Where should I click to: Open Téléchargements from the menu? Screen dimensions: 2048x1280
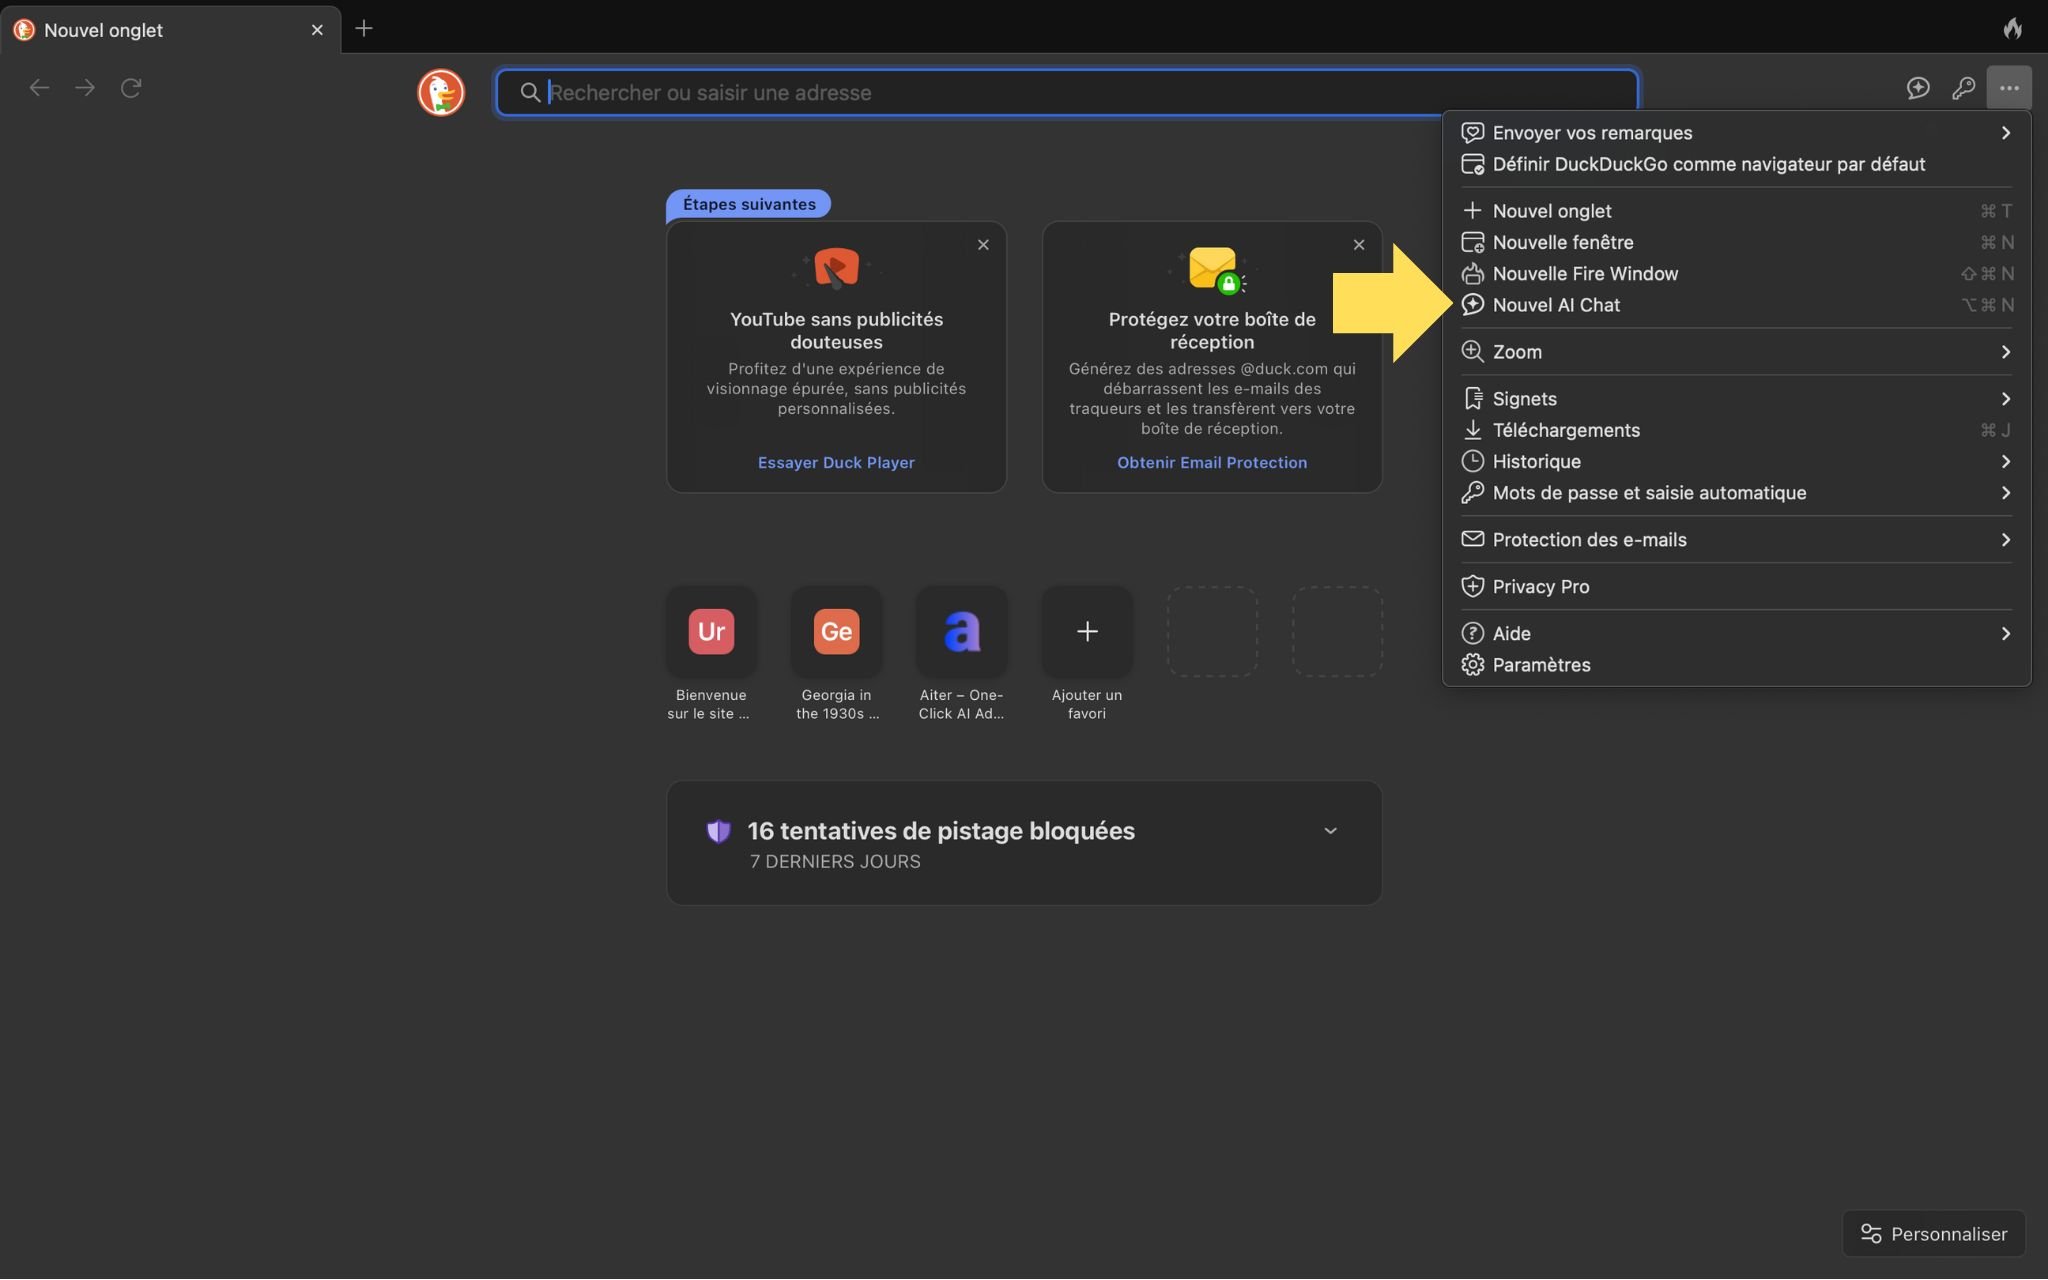[1736, 430]
